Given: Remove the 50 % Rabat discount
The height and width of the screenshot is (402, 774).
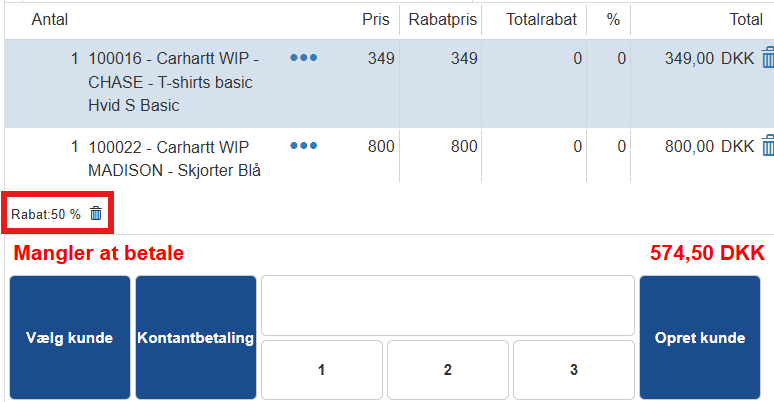Looking at the screenshot, I should [96, 213].
